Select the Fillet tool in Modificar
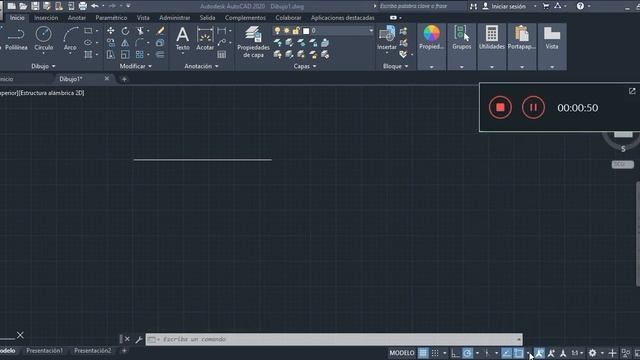The height and width of the screenshot is (360, 640). pyautogui.click(x=140, y=42)
